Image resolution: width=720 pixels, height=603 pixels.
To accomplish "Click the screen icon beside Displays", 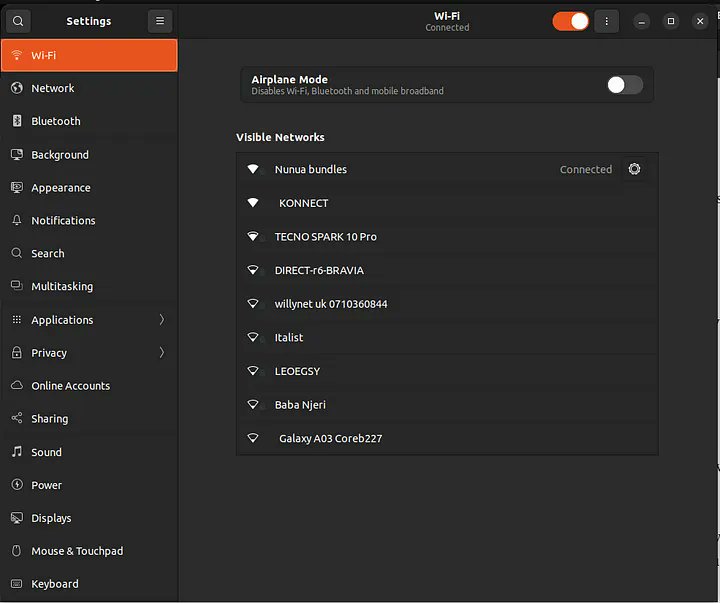I will coord(17,518).
